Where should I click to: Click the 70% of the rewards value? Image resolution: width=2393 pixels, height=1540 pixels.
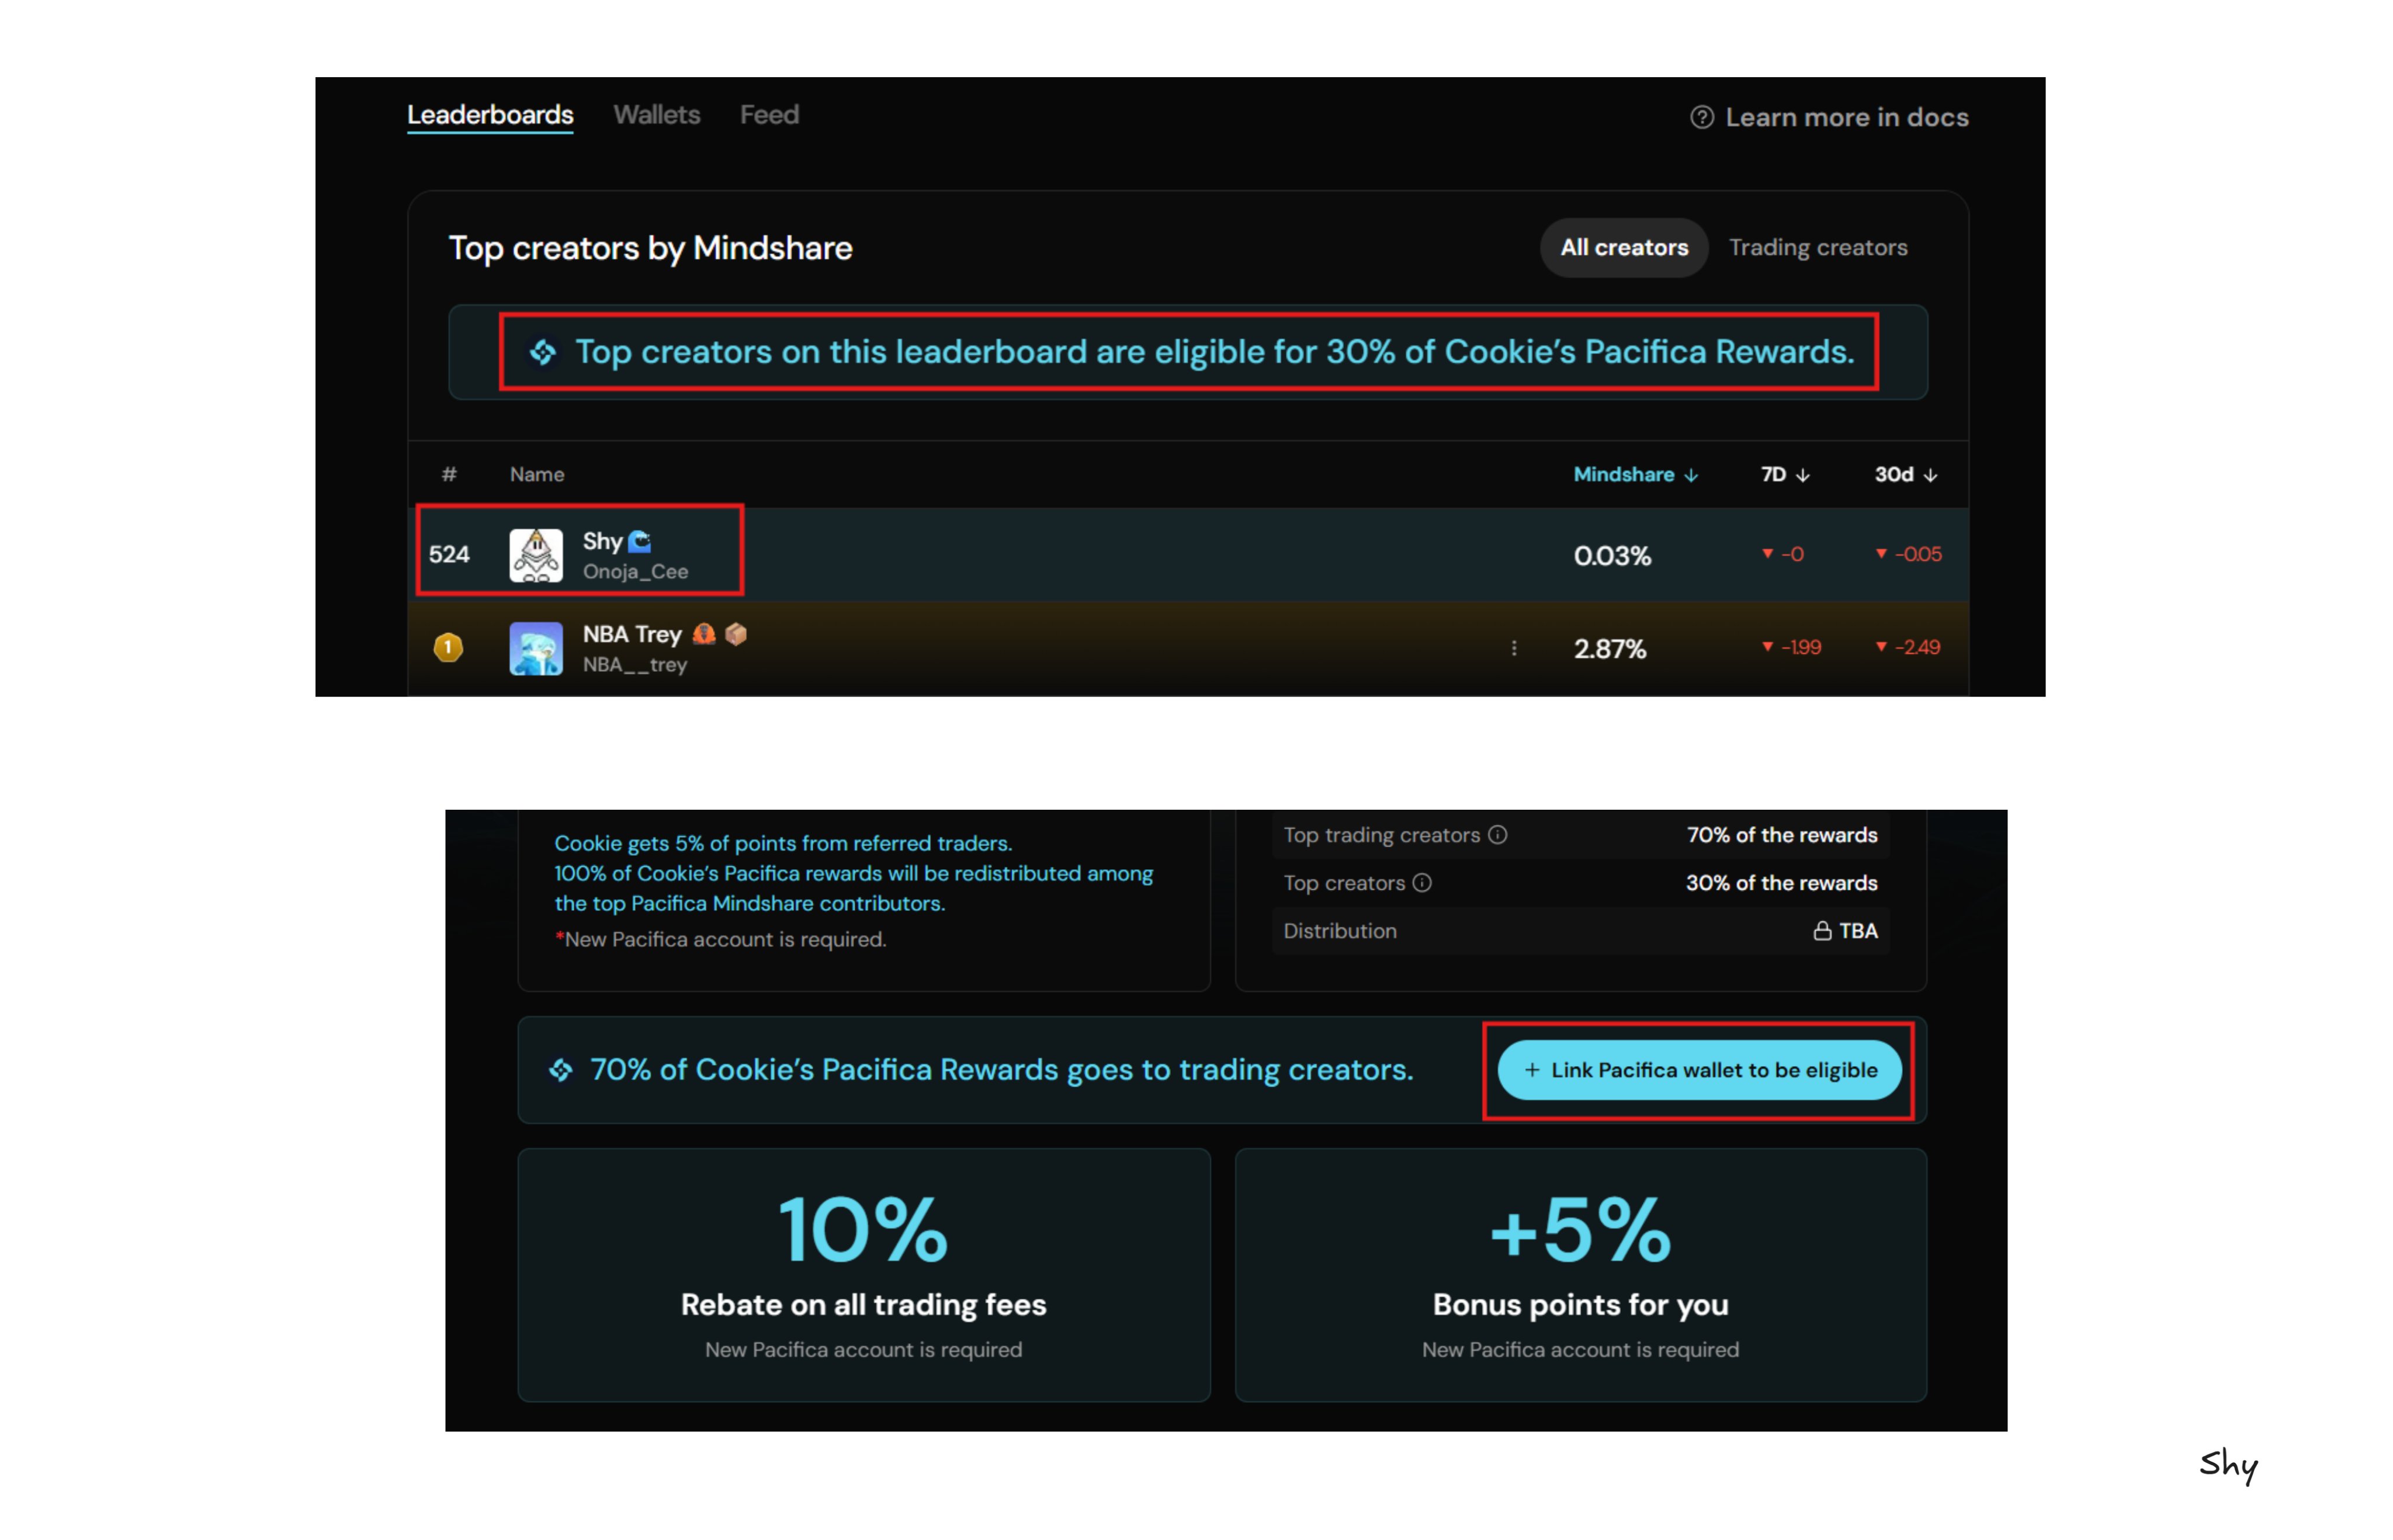[1782, 835]
